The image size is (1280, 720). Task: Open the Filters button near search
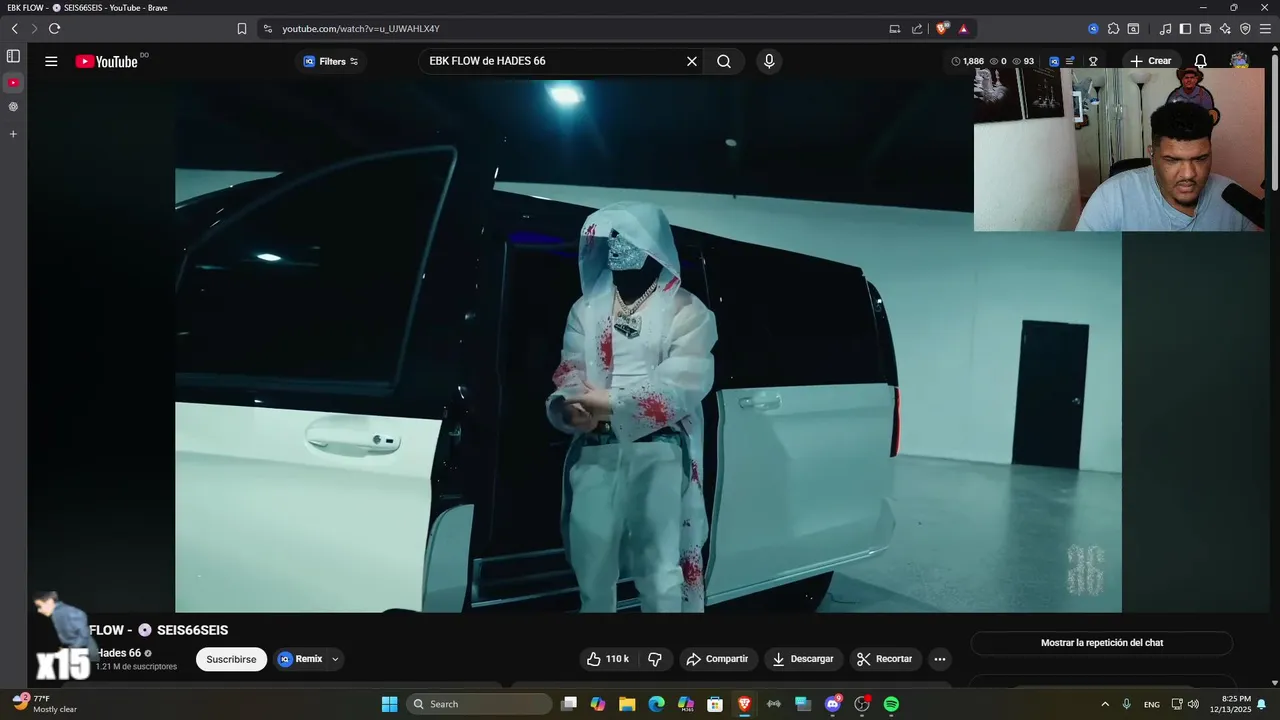331,61
